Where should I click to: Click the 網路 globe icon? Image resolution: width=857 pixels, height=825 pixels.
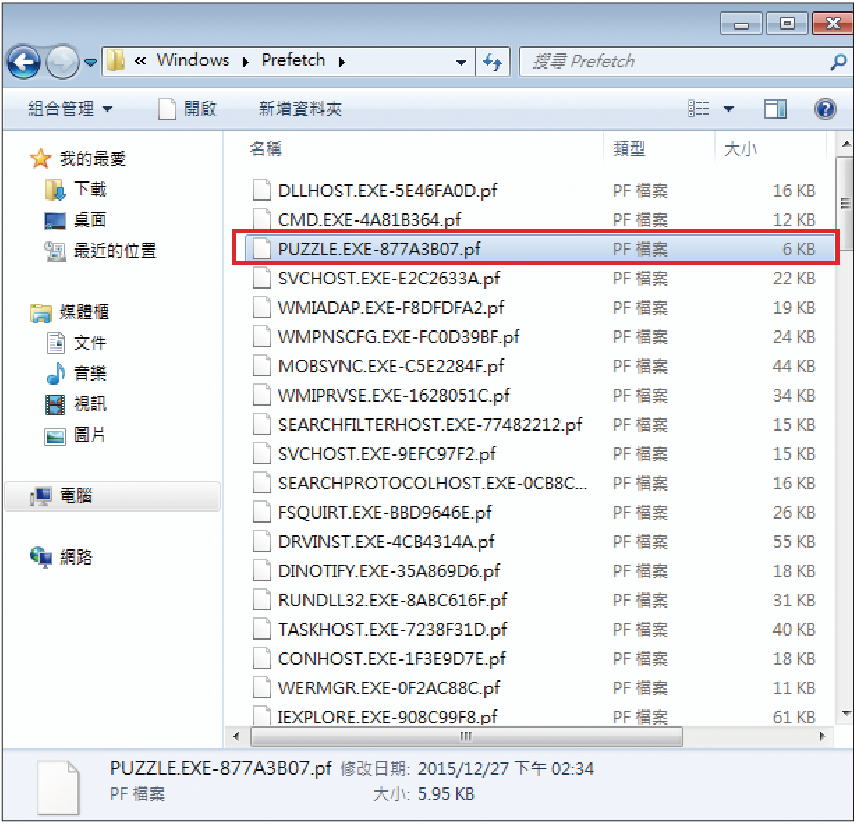click(41, 557)
